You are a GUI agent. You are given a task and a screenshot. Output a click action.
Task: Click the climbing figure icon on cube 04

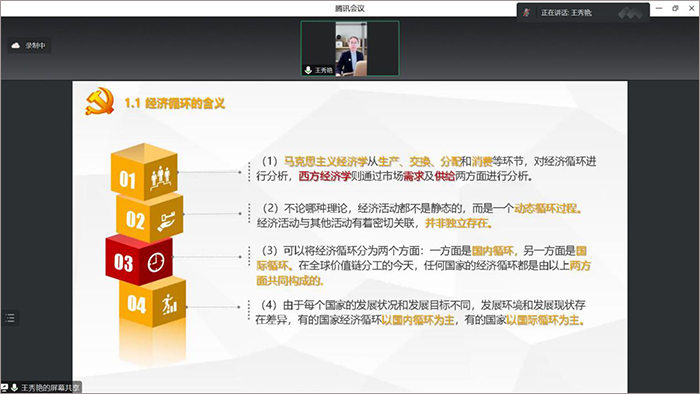pos(169,304)
